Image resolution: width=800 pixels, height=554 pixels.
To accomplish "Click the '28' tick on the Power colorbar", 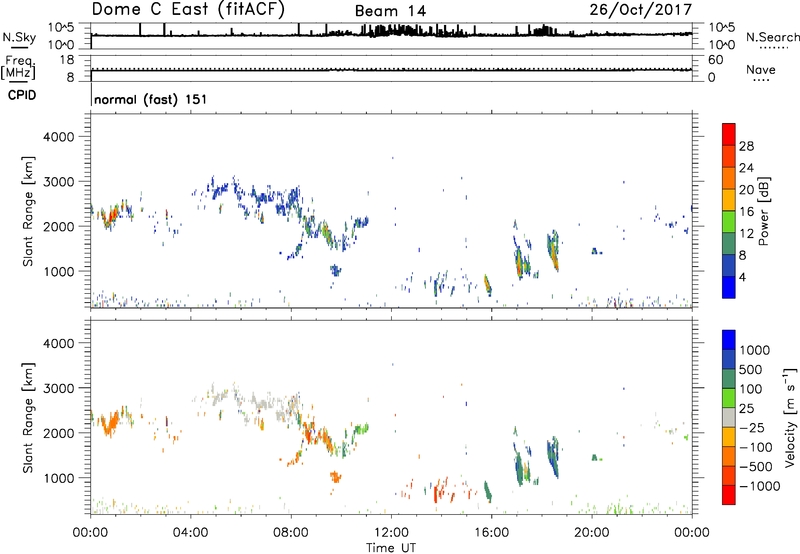I will (746, 146).
